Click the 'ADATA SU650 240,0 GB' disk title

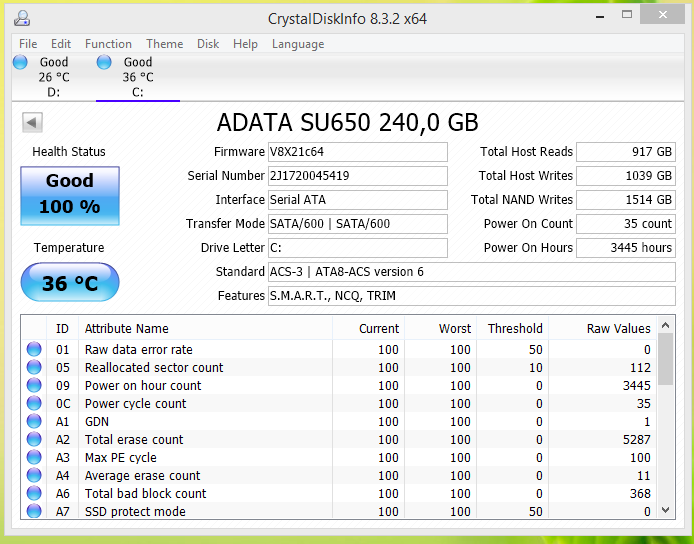coord(347,123)
